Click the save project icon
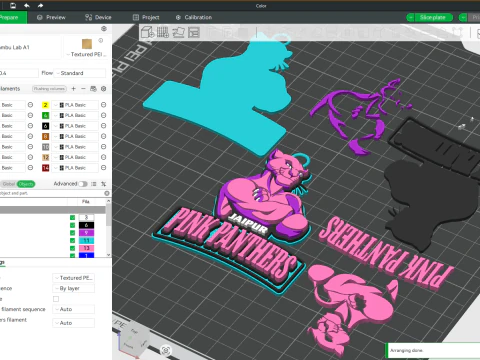This screenshot has height=360, width=480. click(x=13, y=6)
